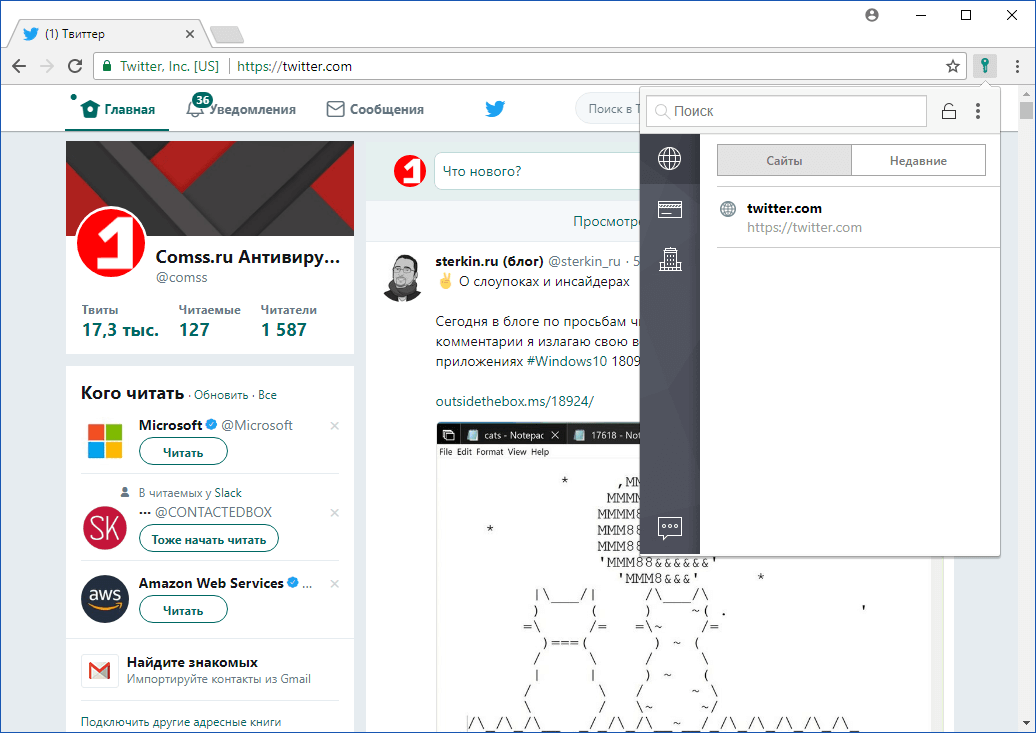Click the Twitter bird logo in the navigation bar
This screenshot has height=733, width=1036.
(495, 108)
